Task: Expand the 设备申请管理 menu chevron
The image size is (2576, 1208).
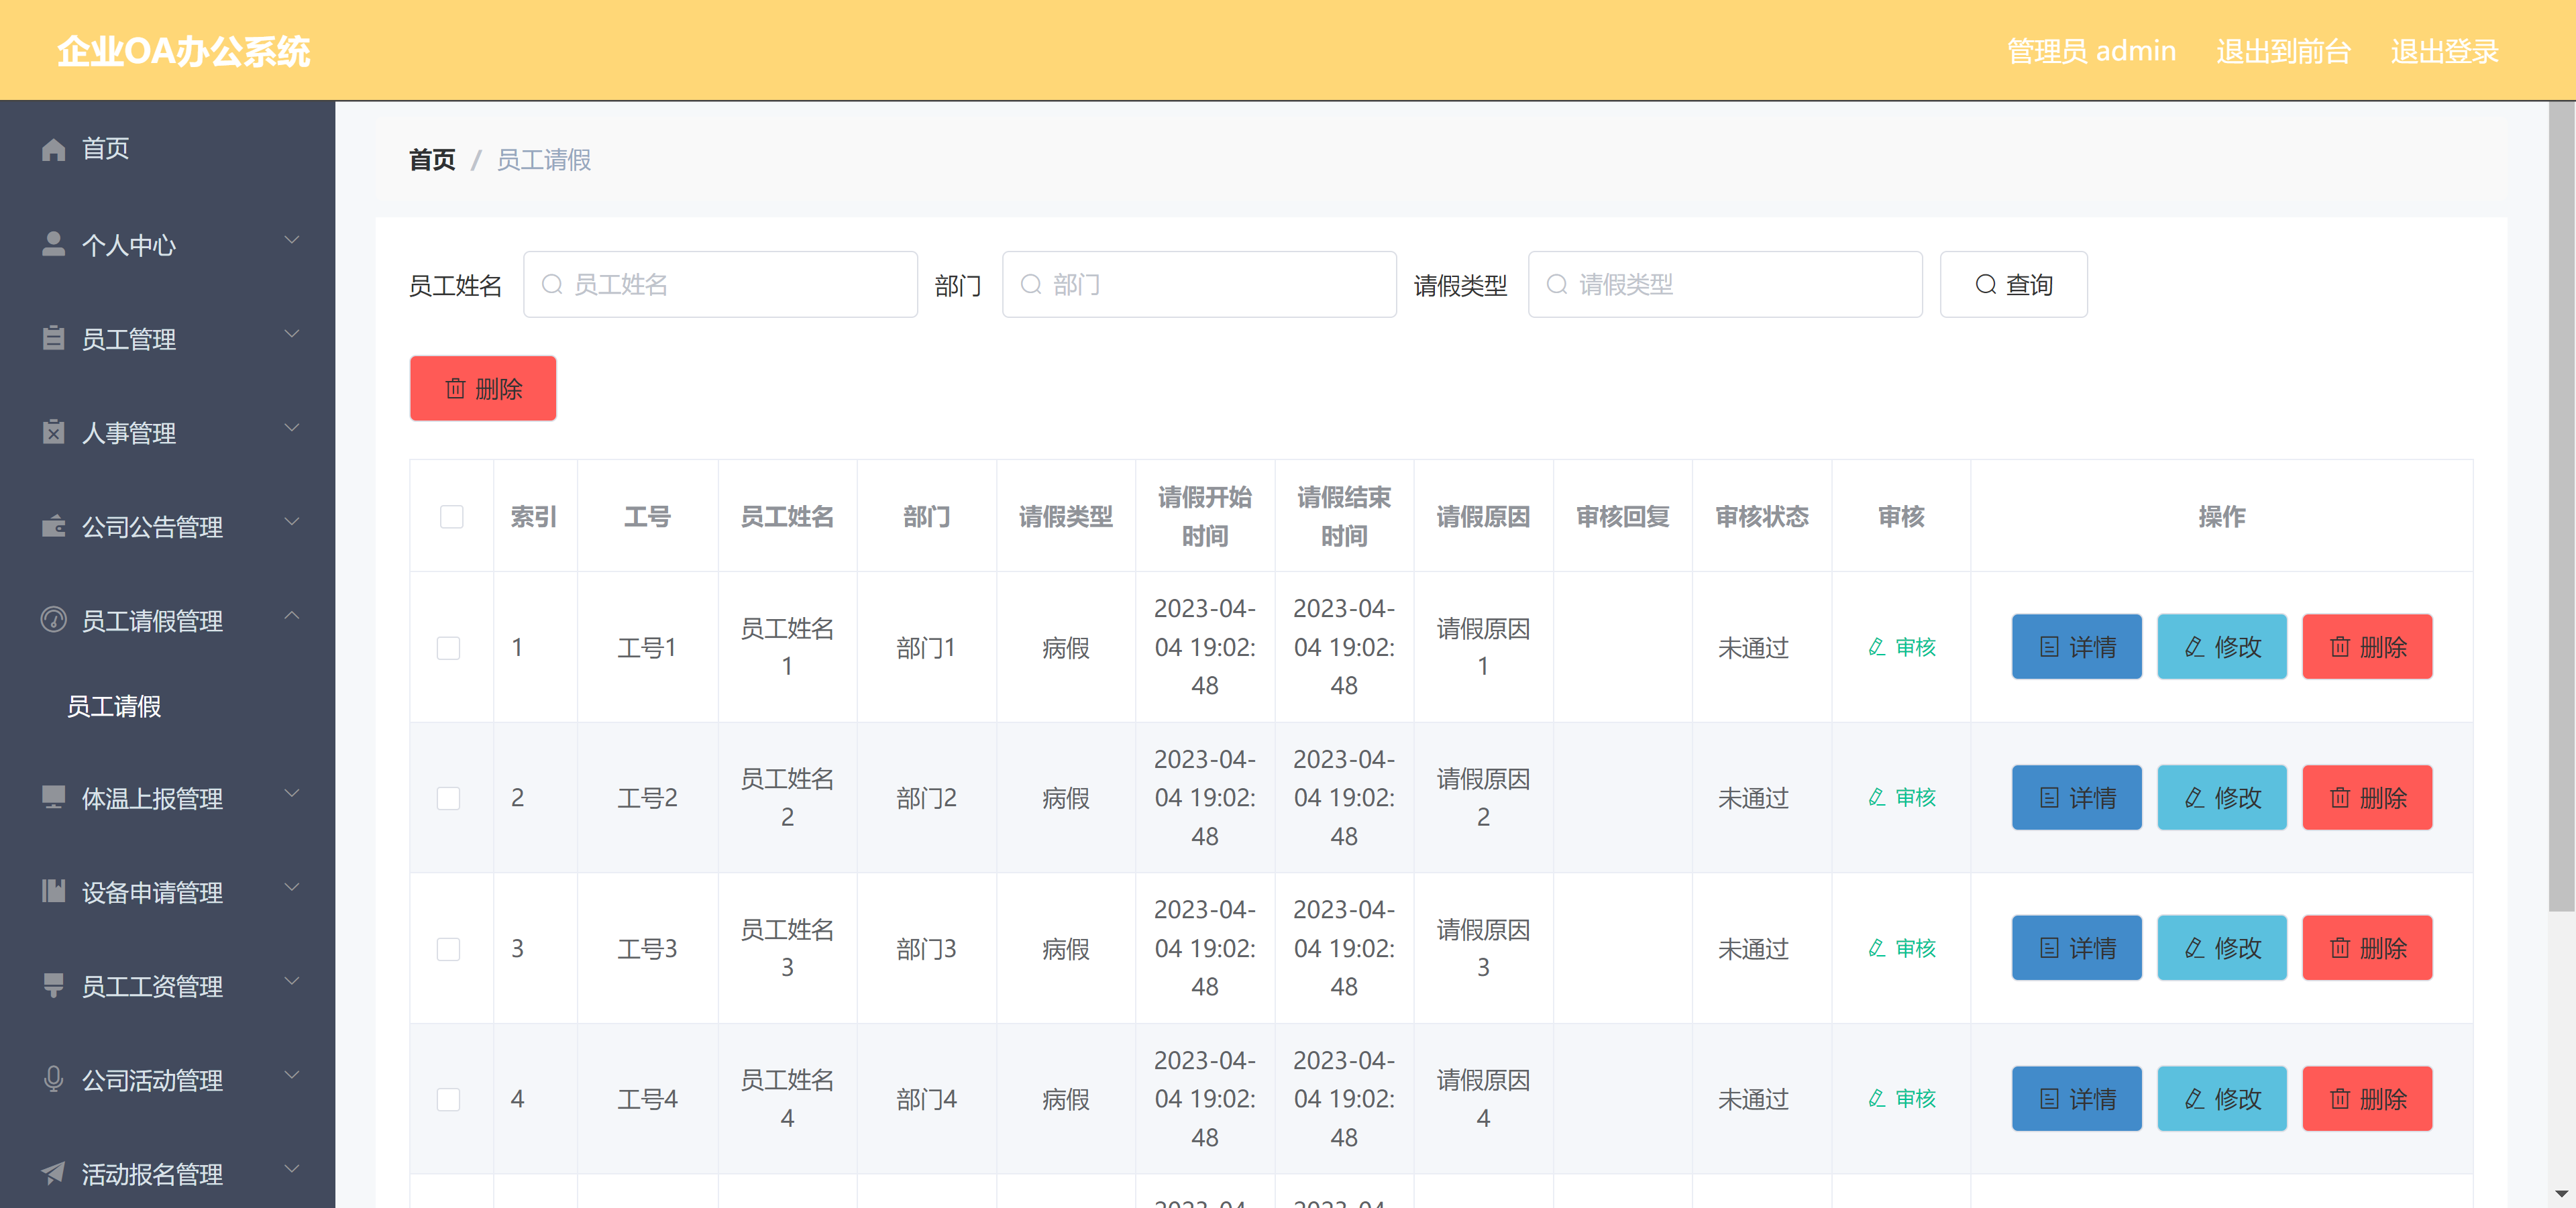Action: pos(292,888)
